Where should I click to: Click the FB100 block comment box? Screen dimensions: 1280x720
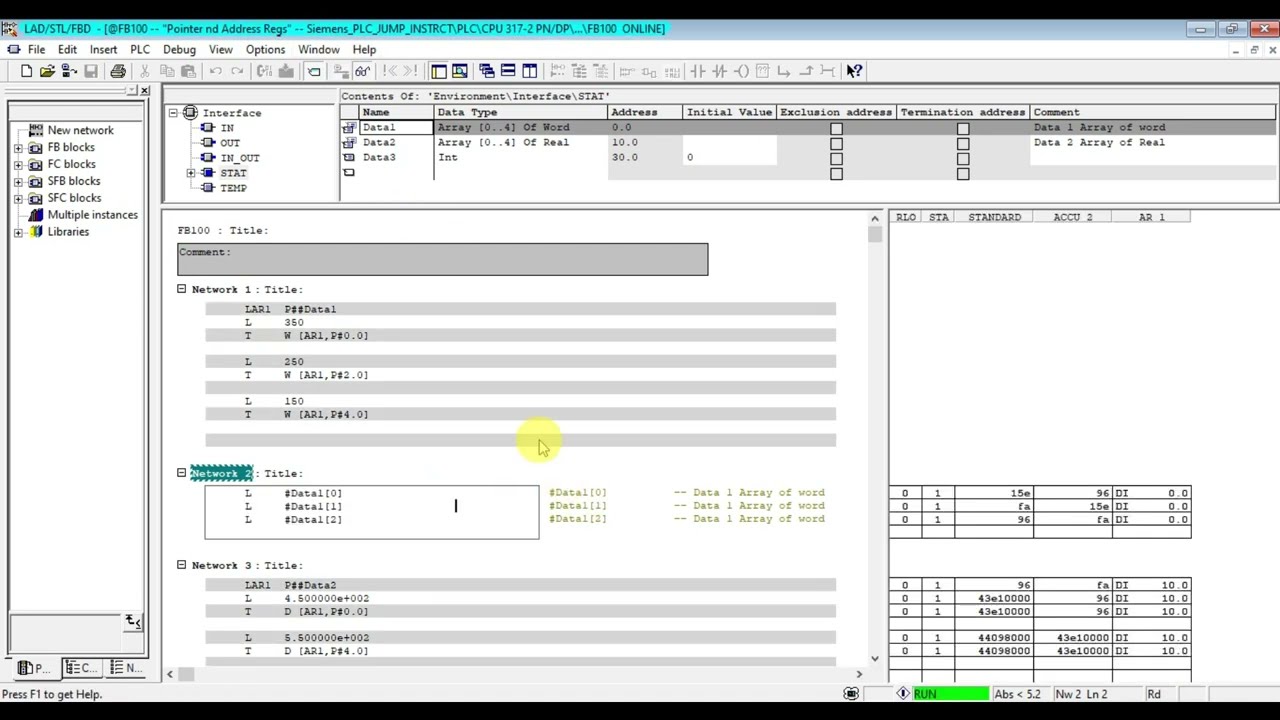point(443,259)
